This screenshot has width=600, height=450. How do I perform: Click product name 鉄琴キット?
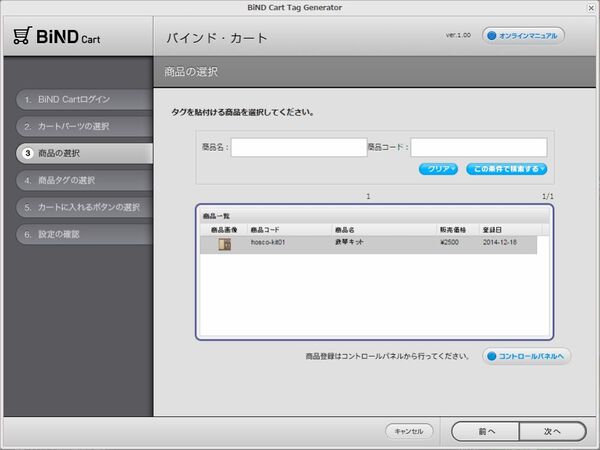(349, 242)
